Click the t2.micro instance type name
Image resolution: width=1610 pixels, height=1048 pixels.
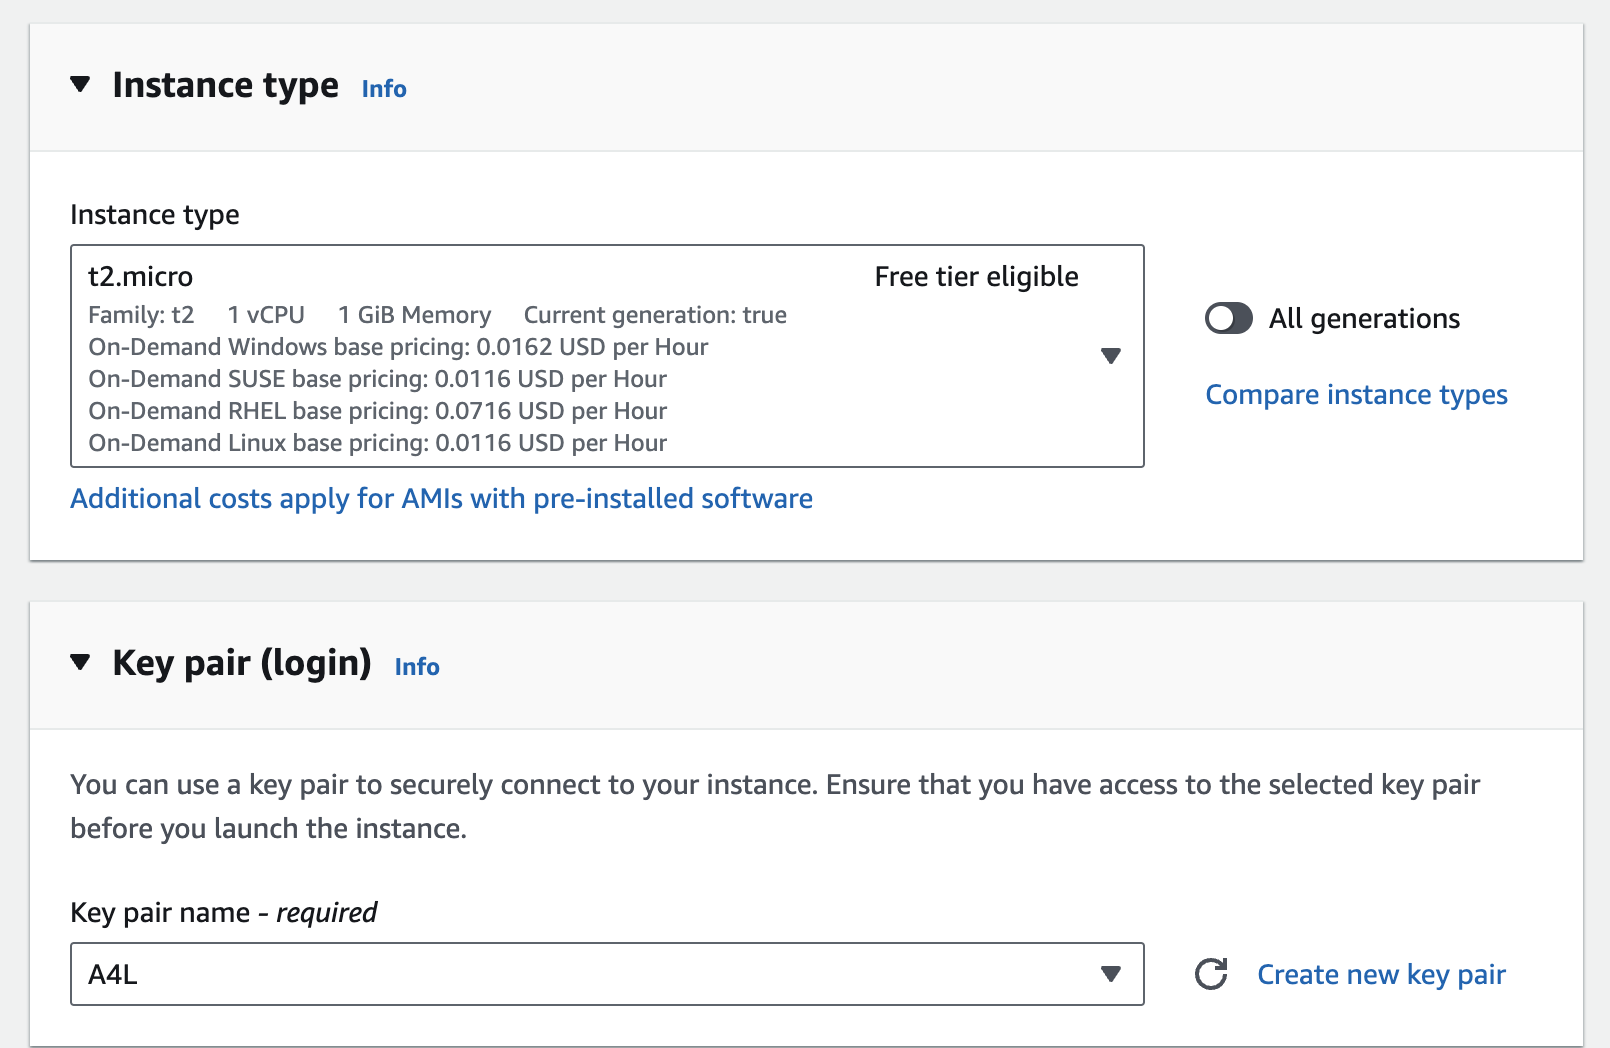pyautogui.click(x=141, y=277)
